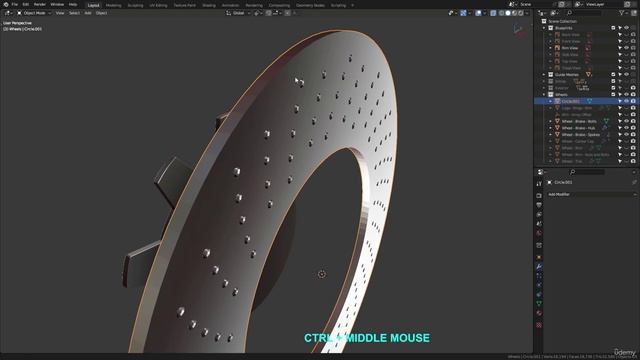This screenshot has width=640, height=360.
Task: Open the 3D viewport editor type selector
Action: point(8,13)
